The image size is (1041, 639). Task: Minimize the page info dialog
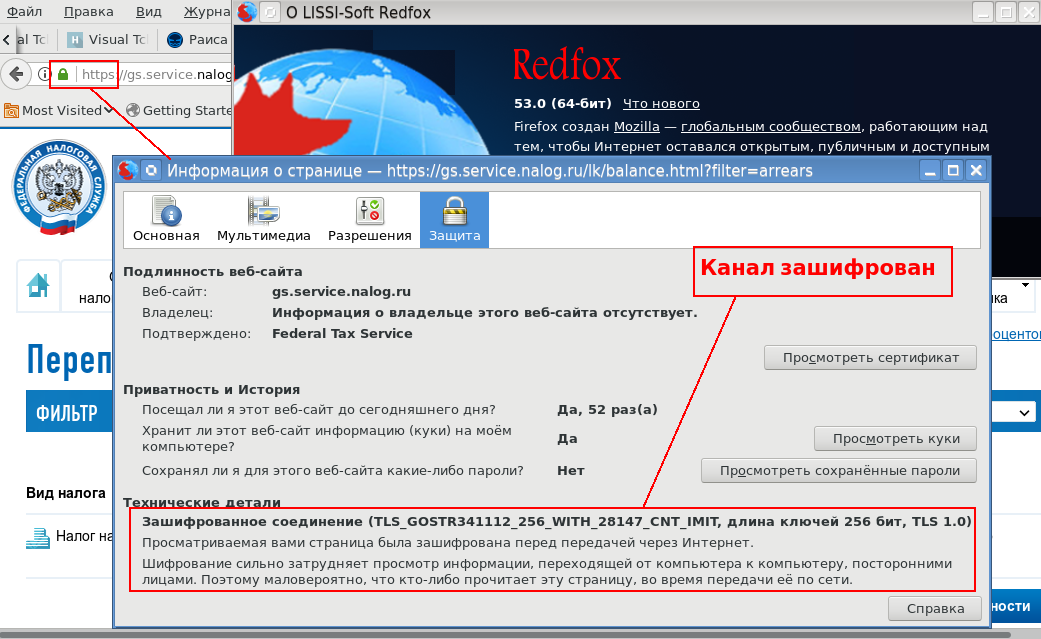[x=930, y=171]
